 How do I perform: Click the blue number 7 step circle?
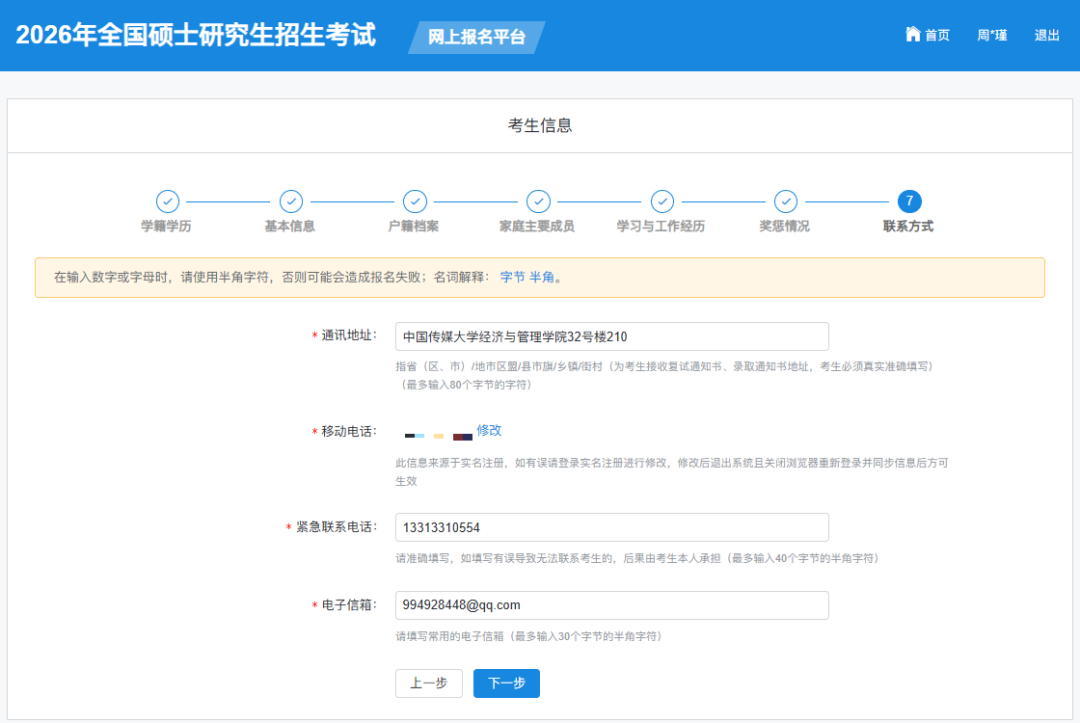click(910, 202)
